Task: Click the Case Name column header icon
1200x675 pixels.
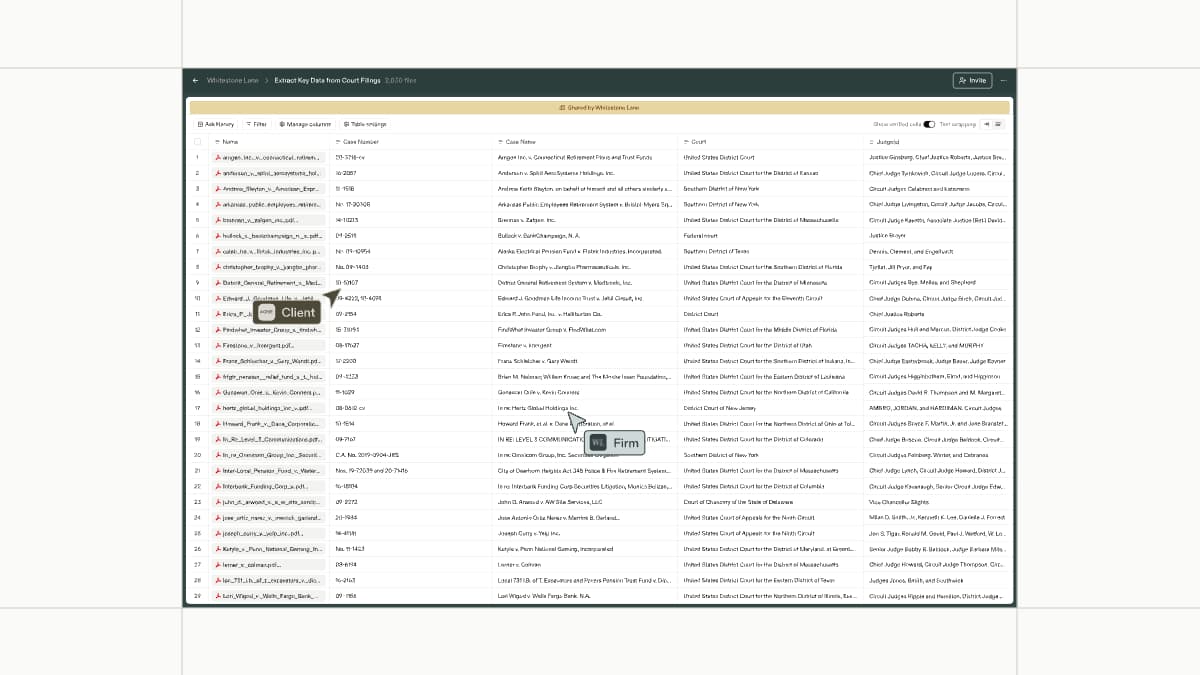Action: (x=500, y=142)
